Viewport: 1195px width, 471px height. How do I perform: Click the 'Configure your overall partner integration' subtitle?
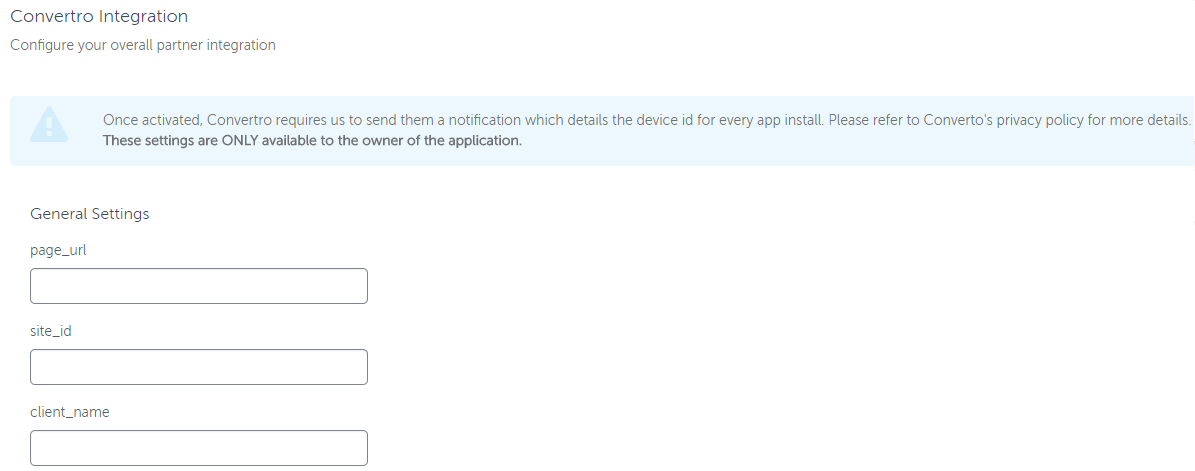(x=143, y=45)
